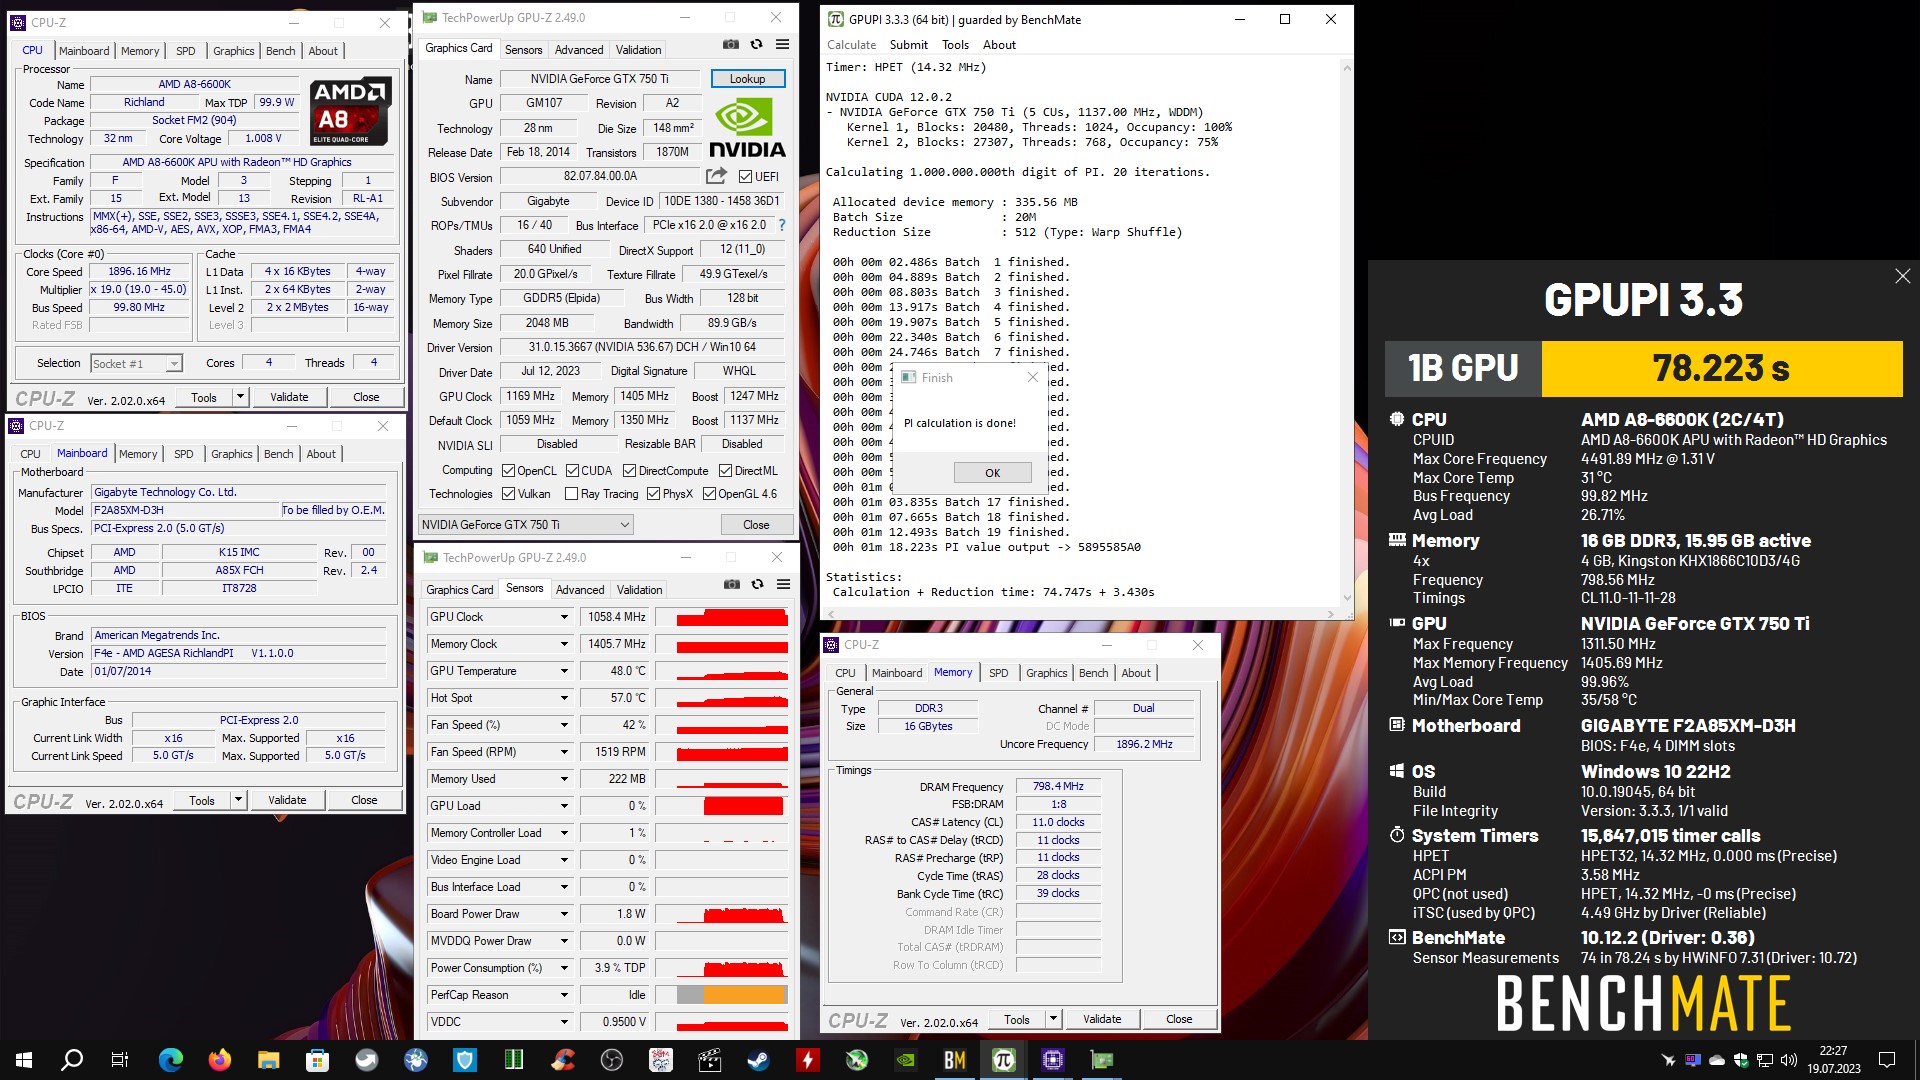The height and width of the screenshot is (1080, 1920).
Task: Launch Firefox from the taskbar
Action: coord(220,1060)
